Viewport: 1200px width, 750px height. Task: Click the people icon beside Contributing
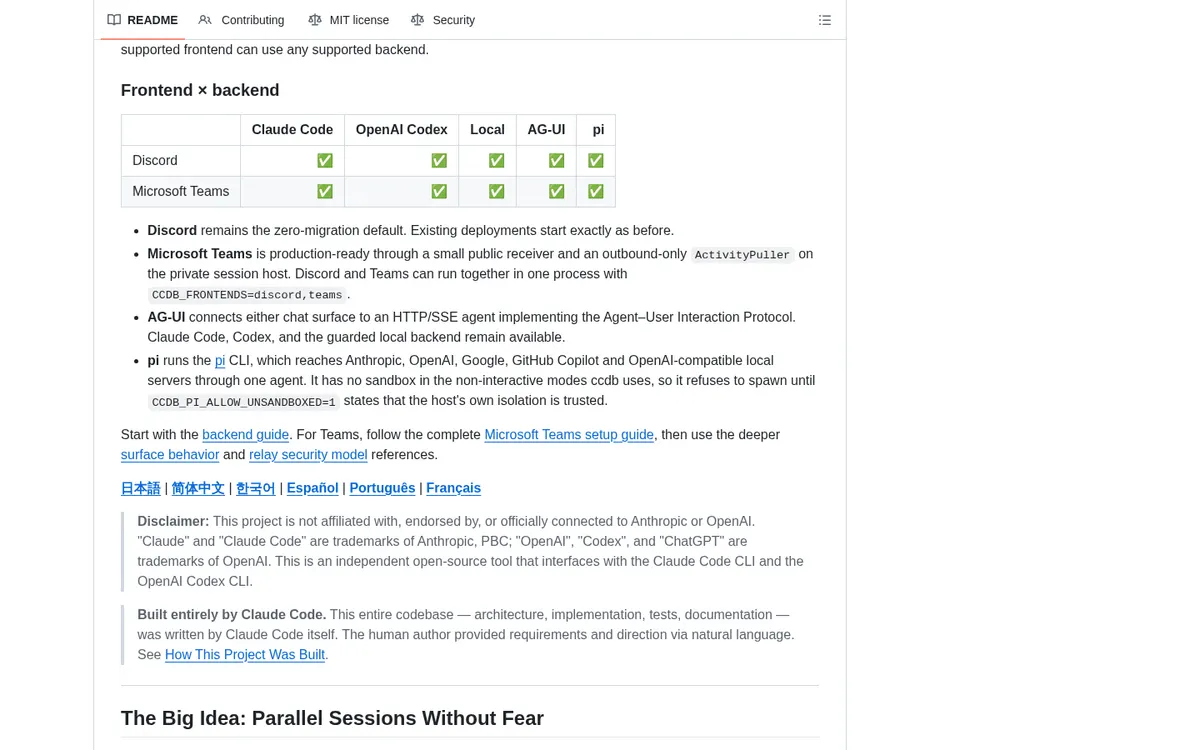tap(205, 20)
